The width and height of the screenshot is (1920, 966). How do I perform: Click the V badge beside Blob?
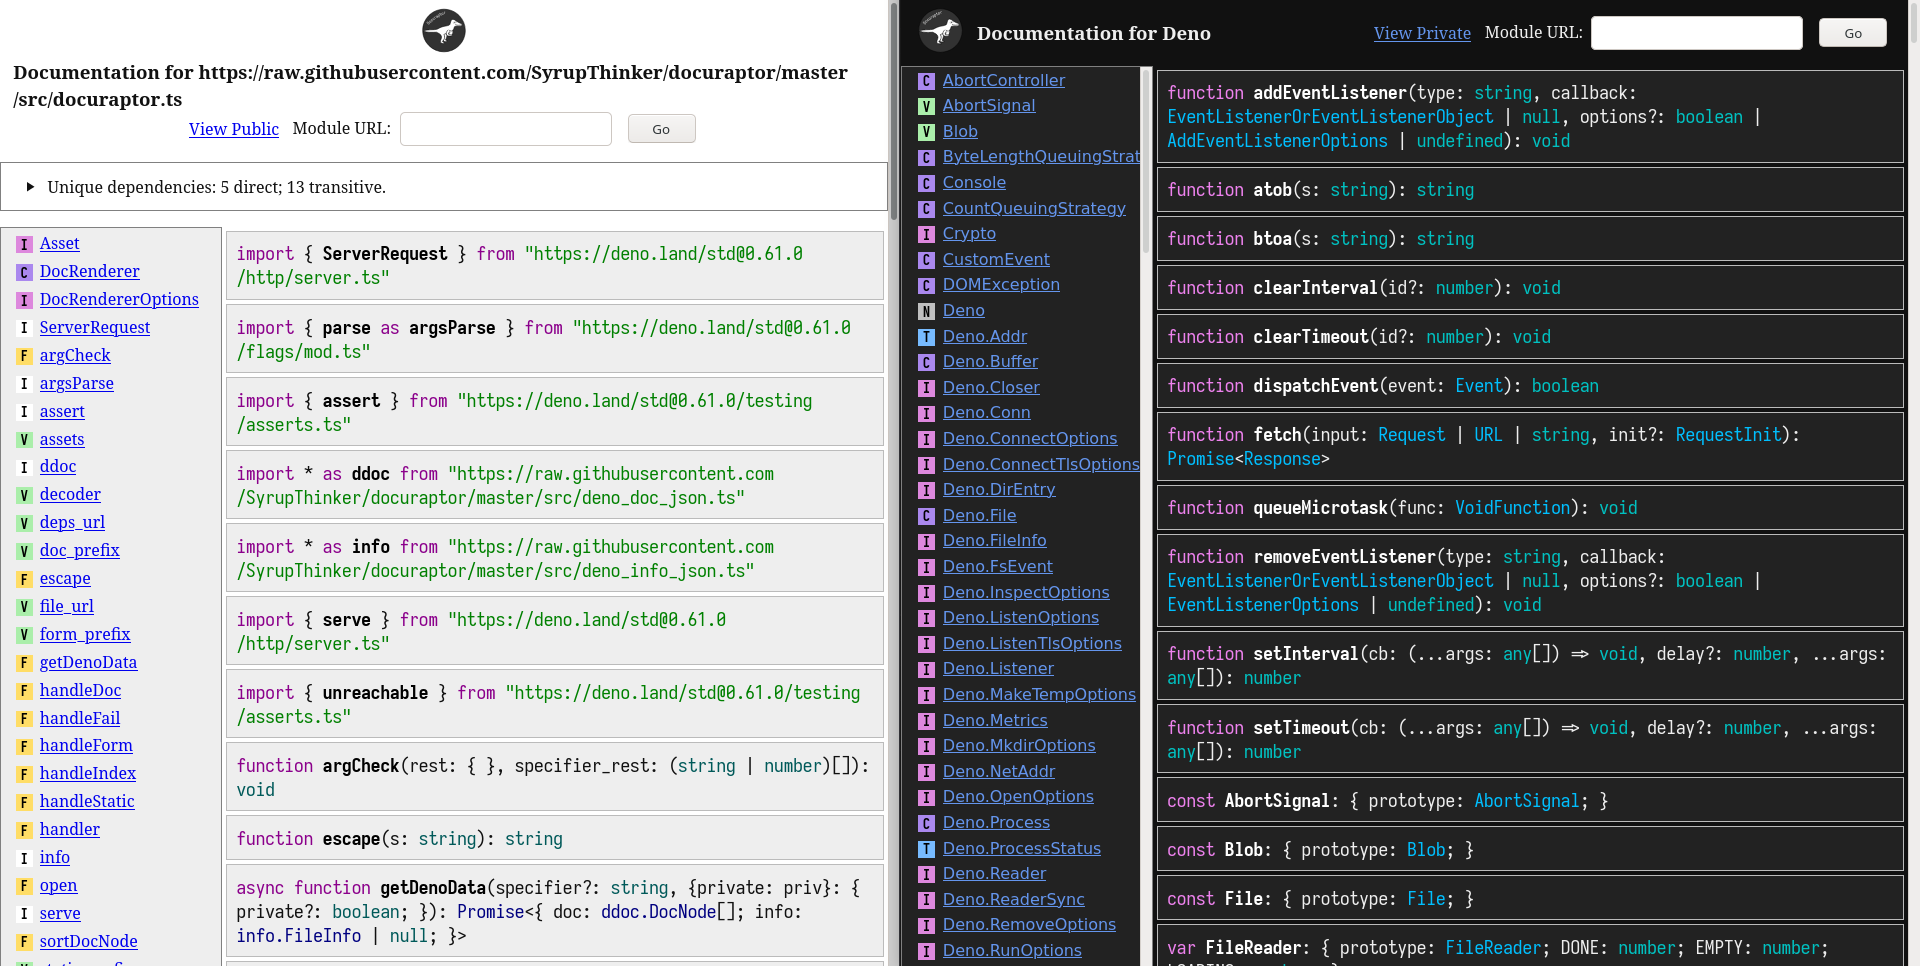[x=927, y=132]
